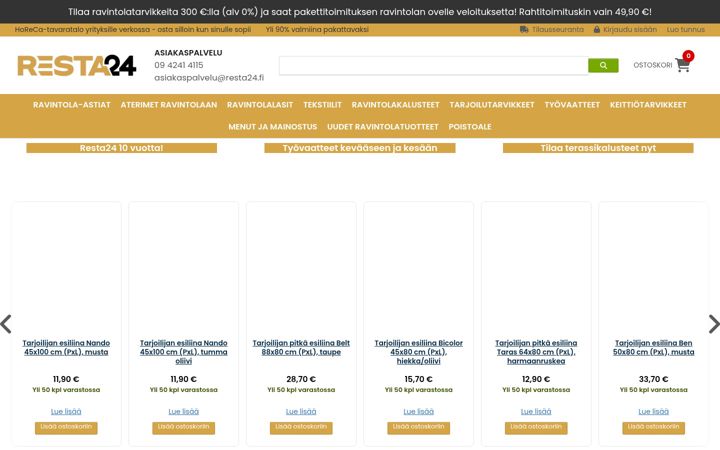The height and width of the screenshot is (450, 720).
Task: Open Resta24 10 vuotta! banner
Action: click(x=121, y=148)
